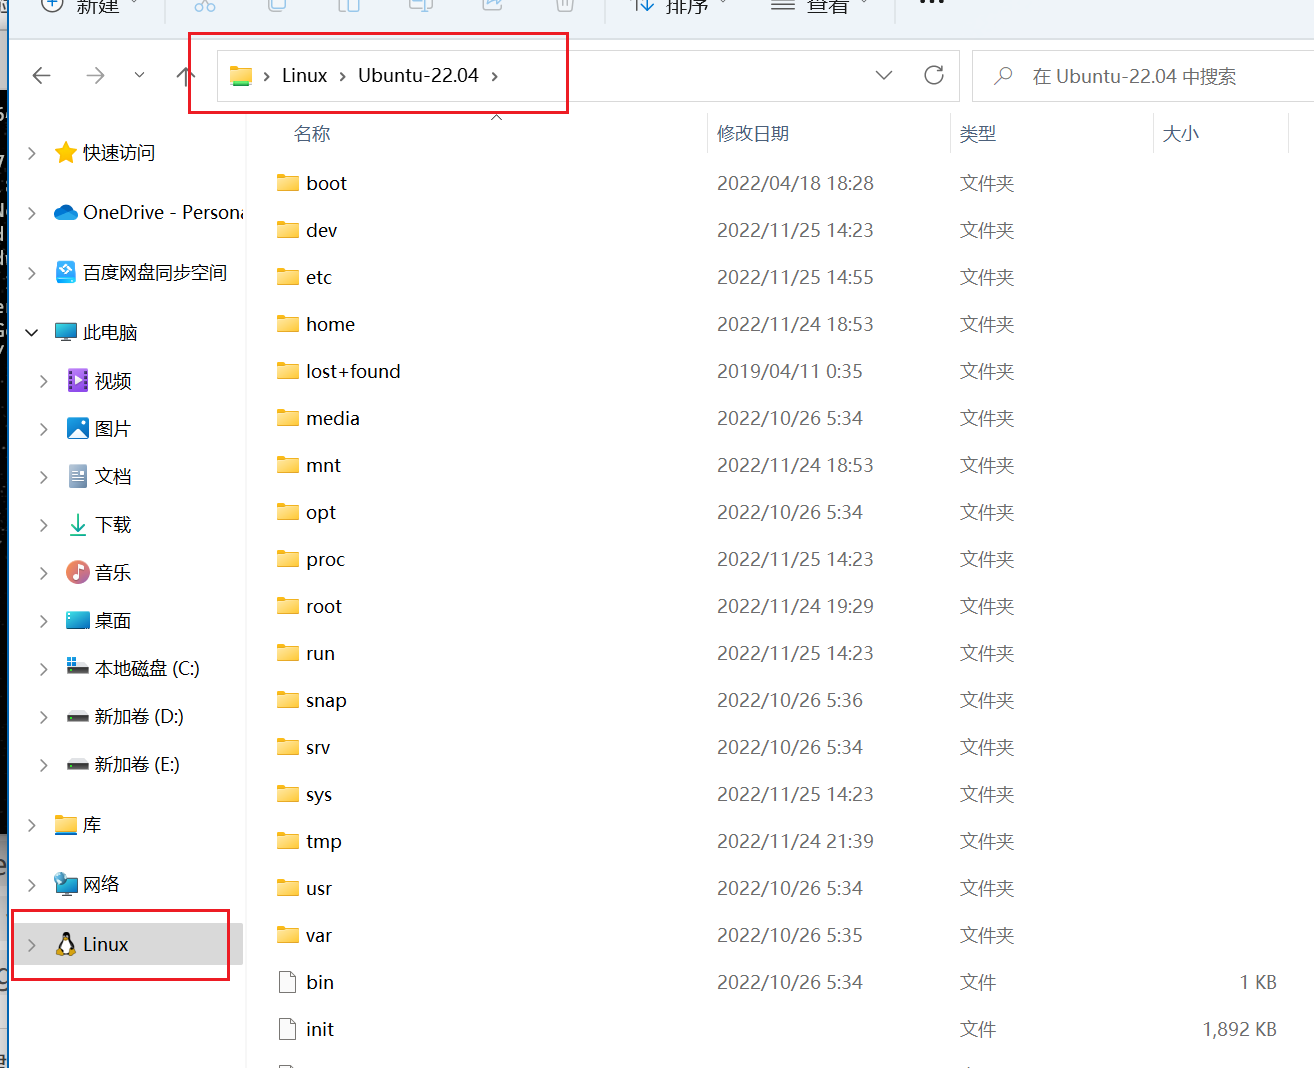Collapse the 此电脑 tree node

32,333
